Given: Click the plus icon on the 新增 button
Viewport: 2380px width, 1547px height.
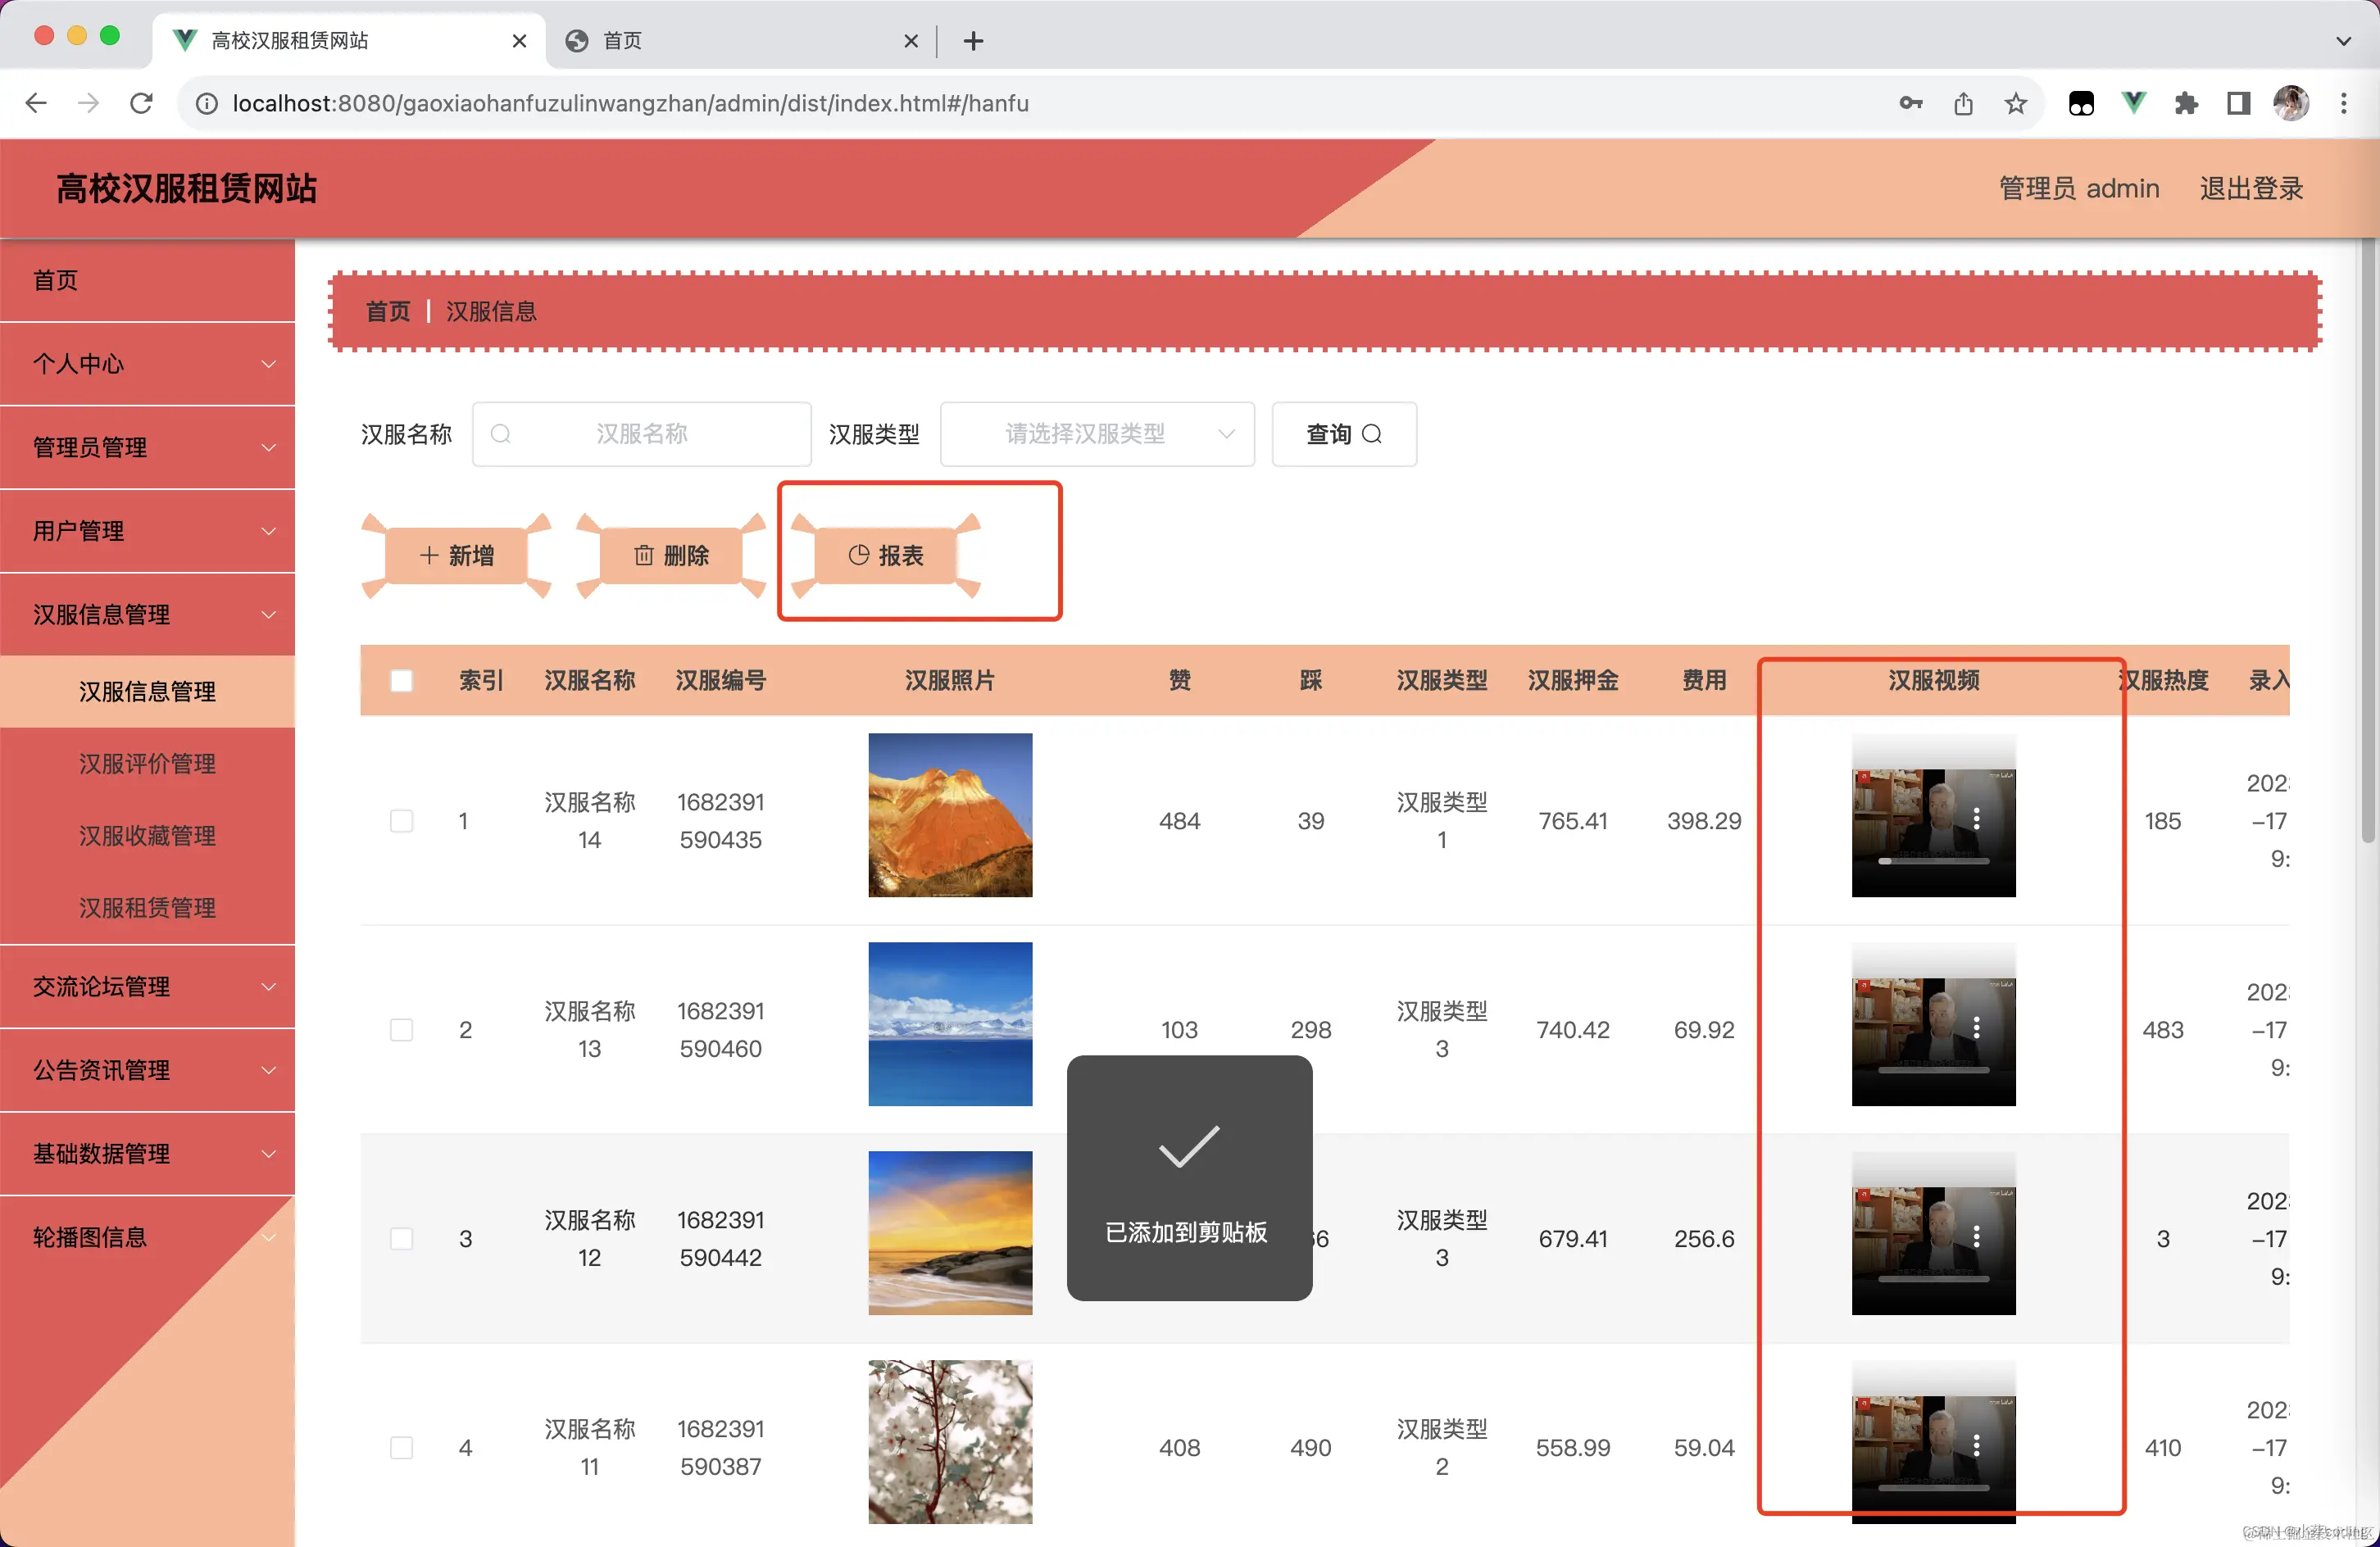Looking at the screenshot, I should 430,555.
